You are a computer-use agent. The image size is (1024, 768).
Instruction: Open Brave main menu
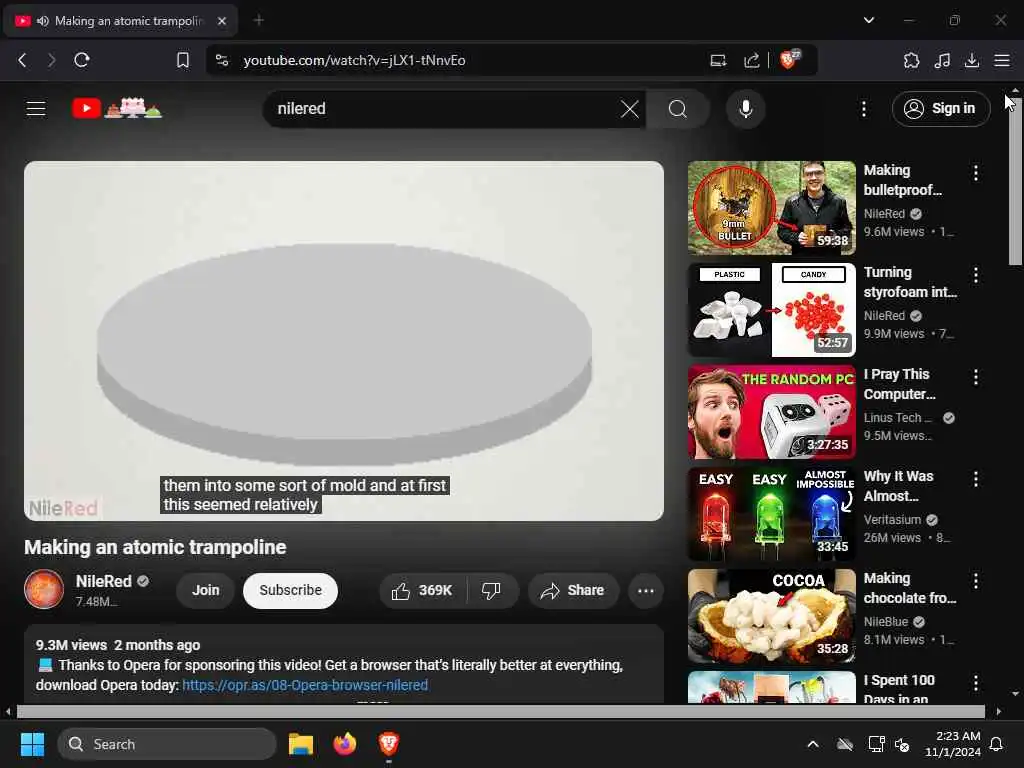pos(1002,61)
